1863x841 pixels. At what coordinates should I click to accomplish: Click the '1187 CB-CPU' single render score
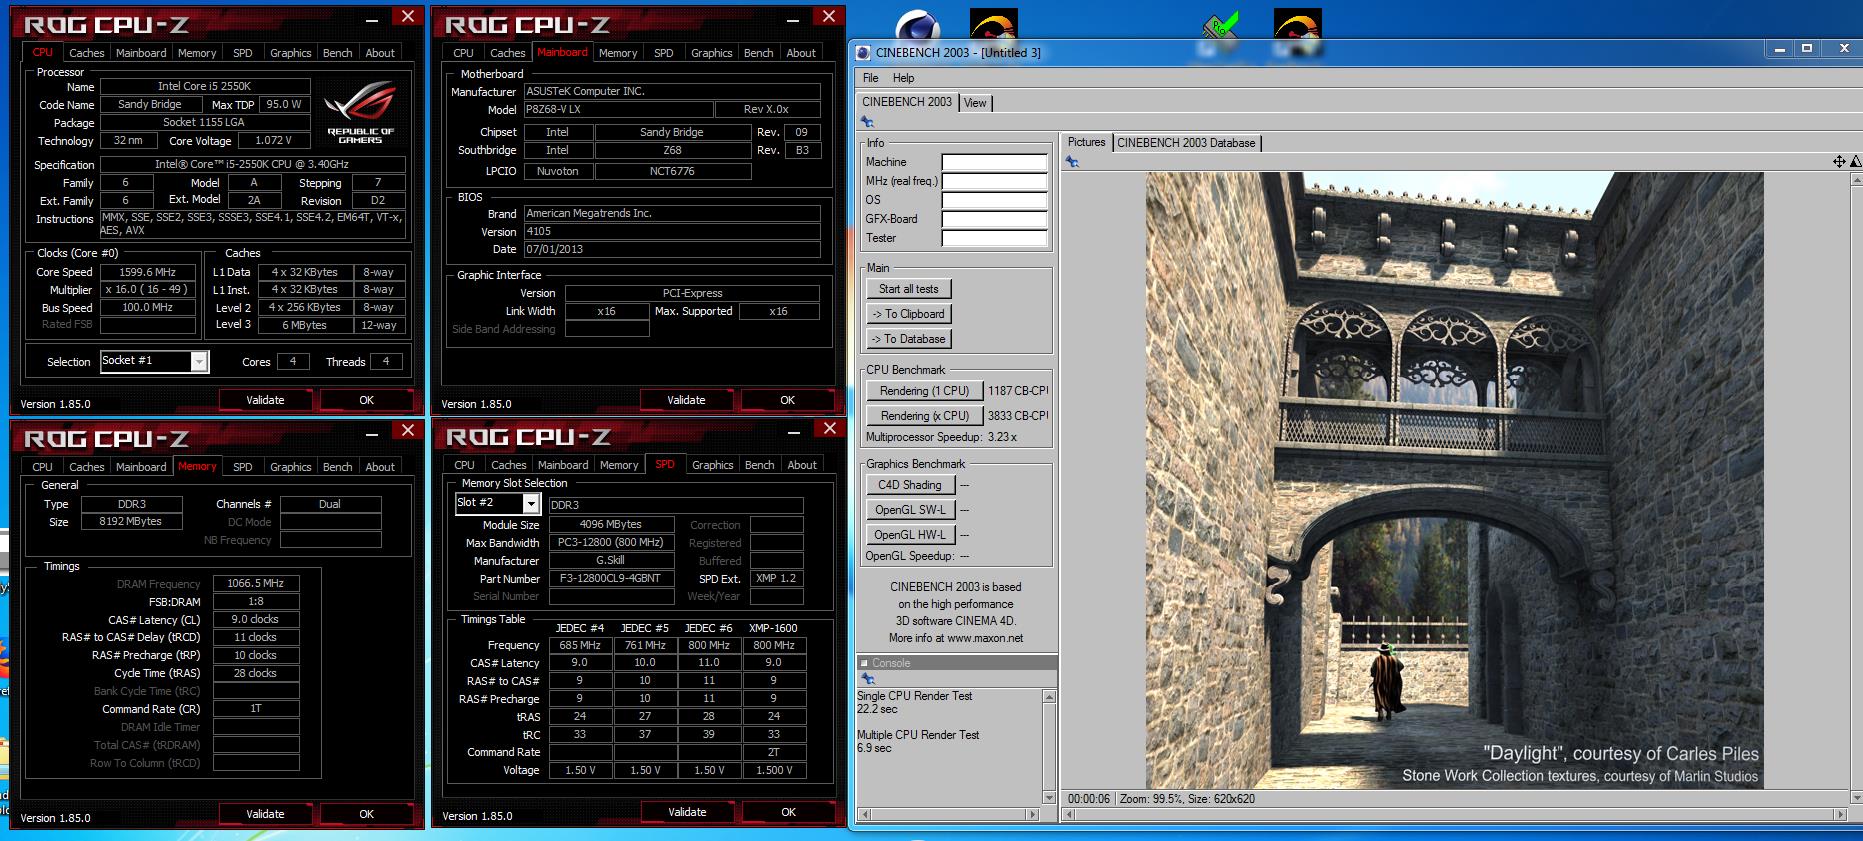(1018, 391)
